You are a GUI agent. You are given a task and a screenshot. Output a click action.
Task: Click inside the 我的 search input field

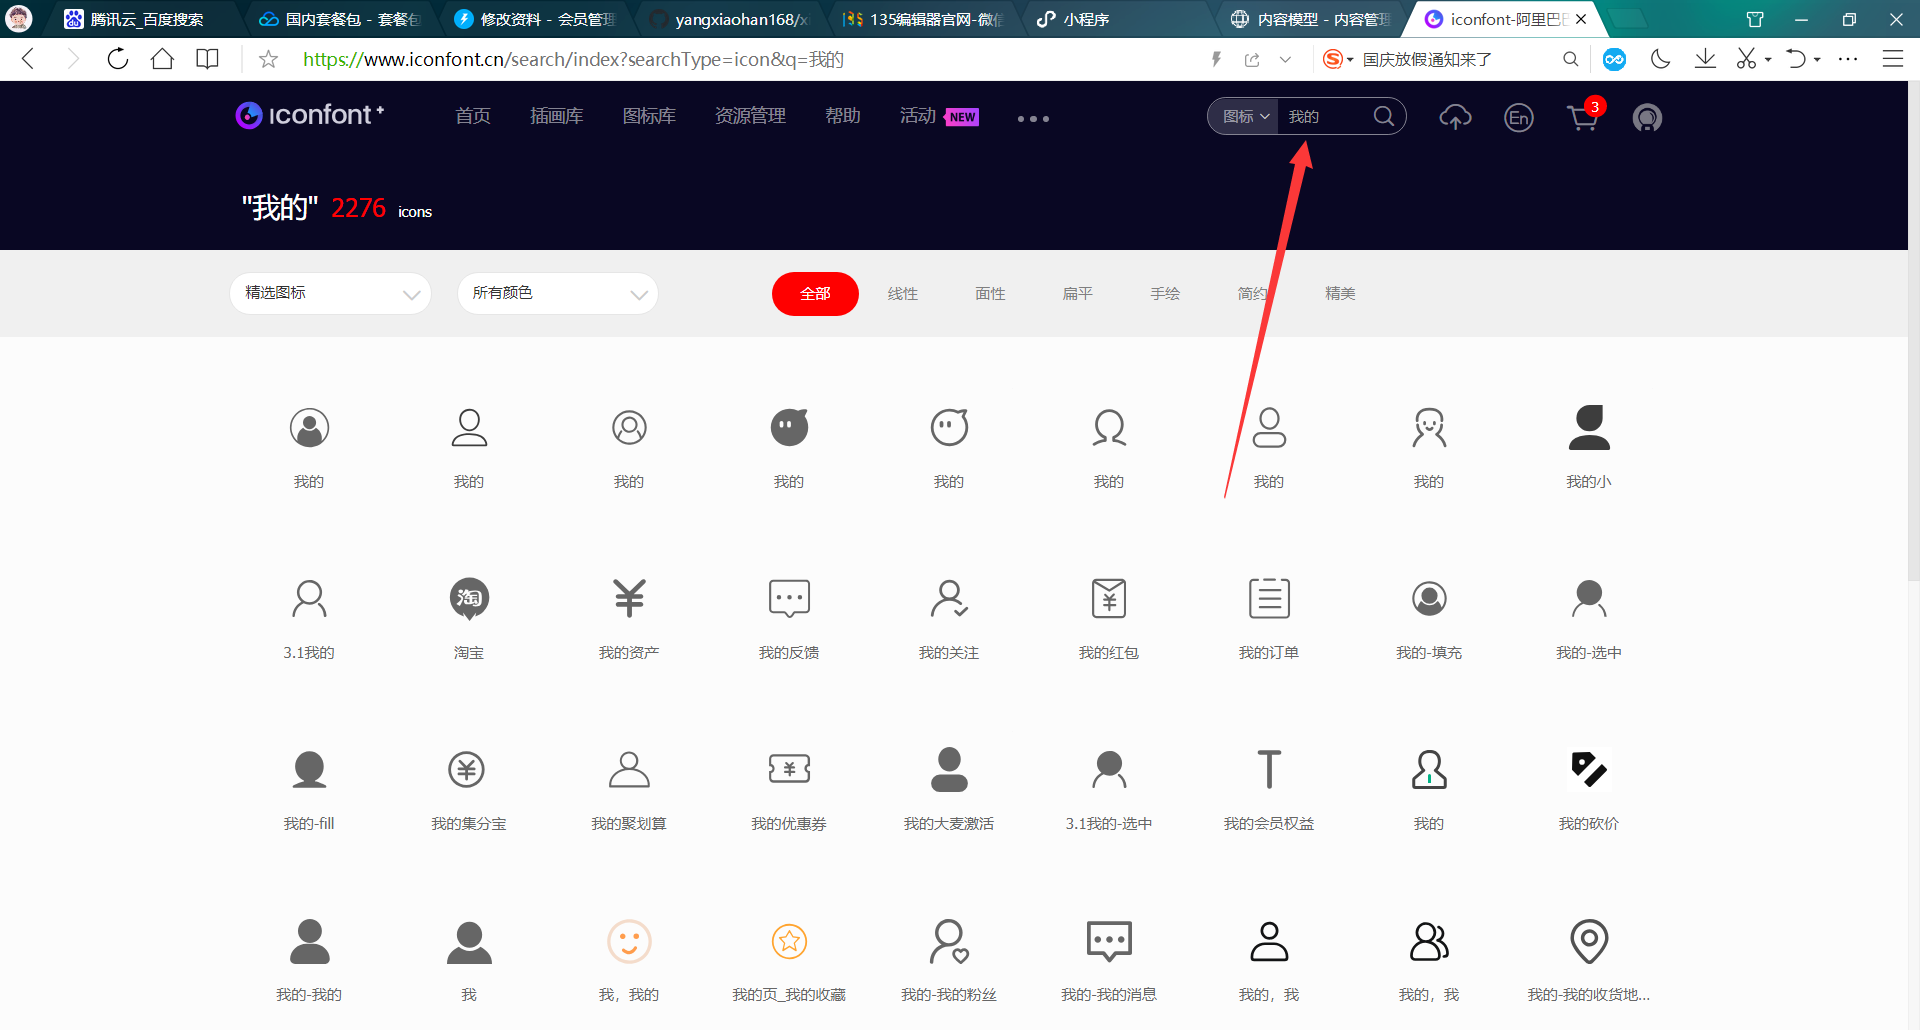pyautogui.click(x=1320, y=116)
